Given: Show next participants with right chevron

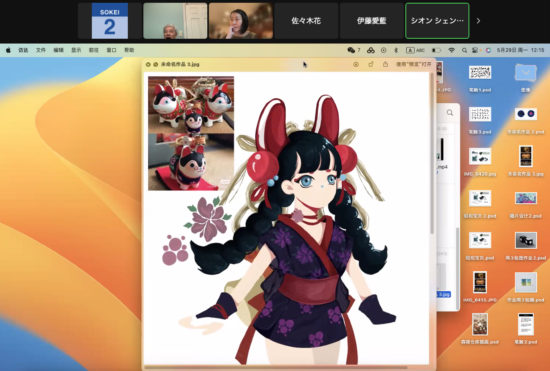Looking at the screenshot, I should 478,21.
